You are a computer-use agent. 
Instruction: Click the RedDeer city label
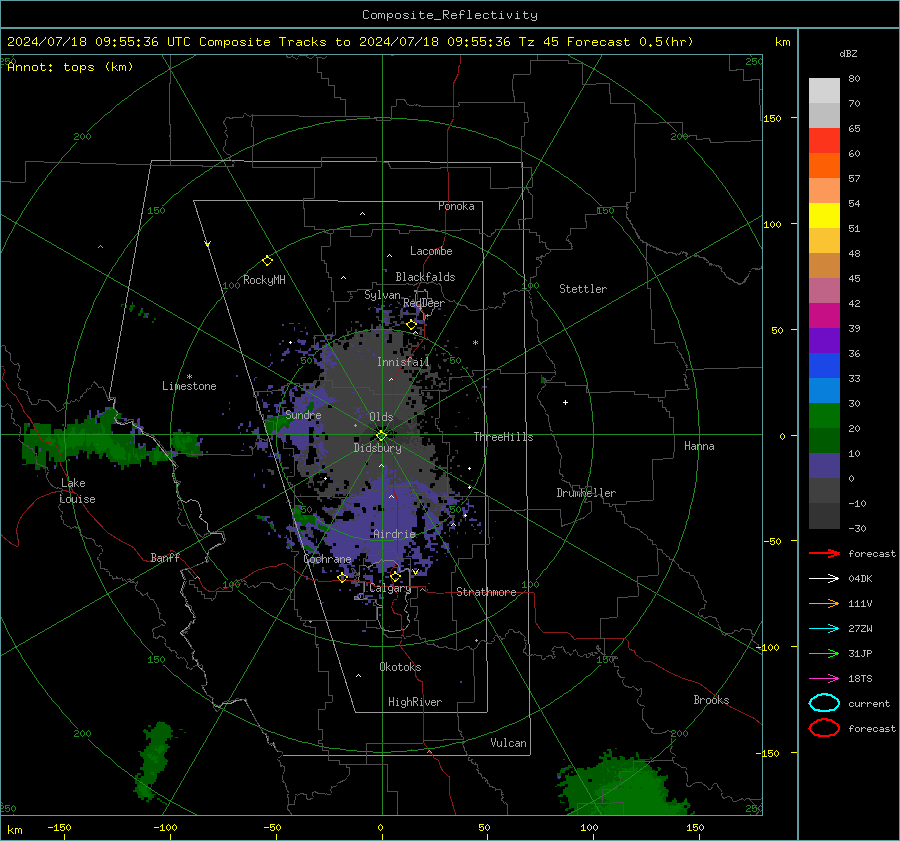(x=424, y=303)
